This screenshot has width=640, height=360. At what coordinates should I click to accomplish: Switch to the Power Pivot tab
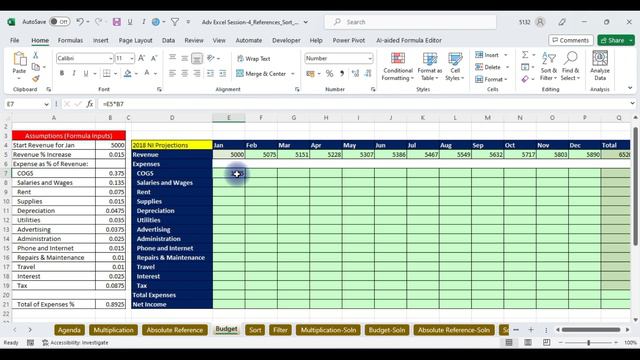click(x=349, y=40)
